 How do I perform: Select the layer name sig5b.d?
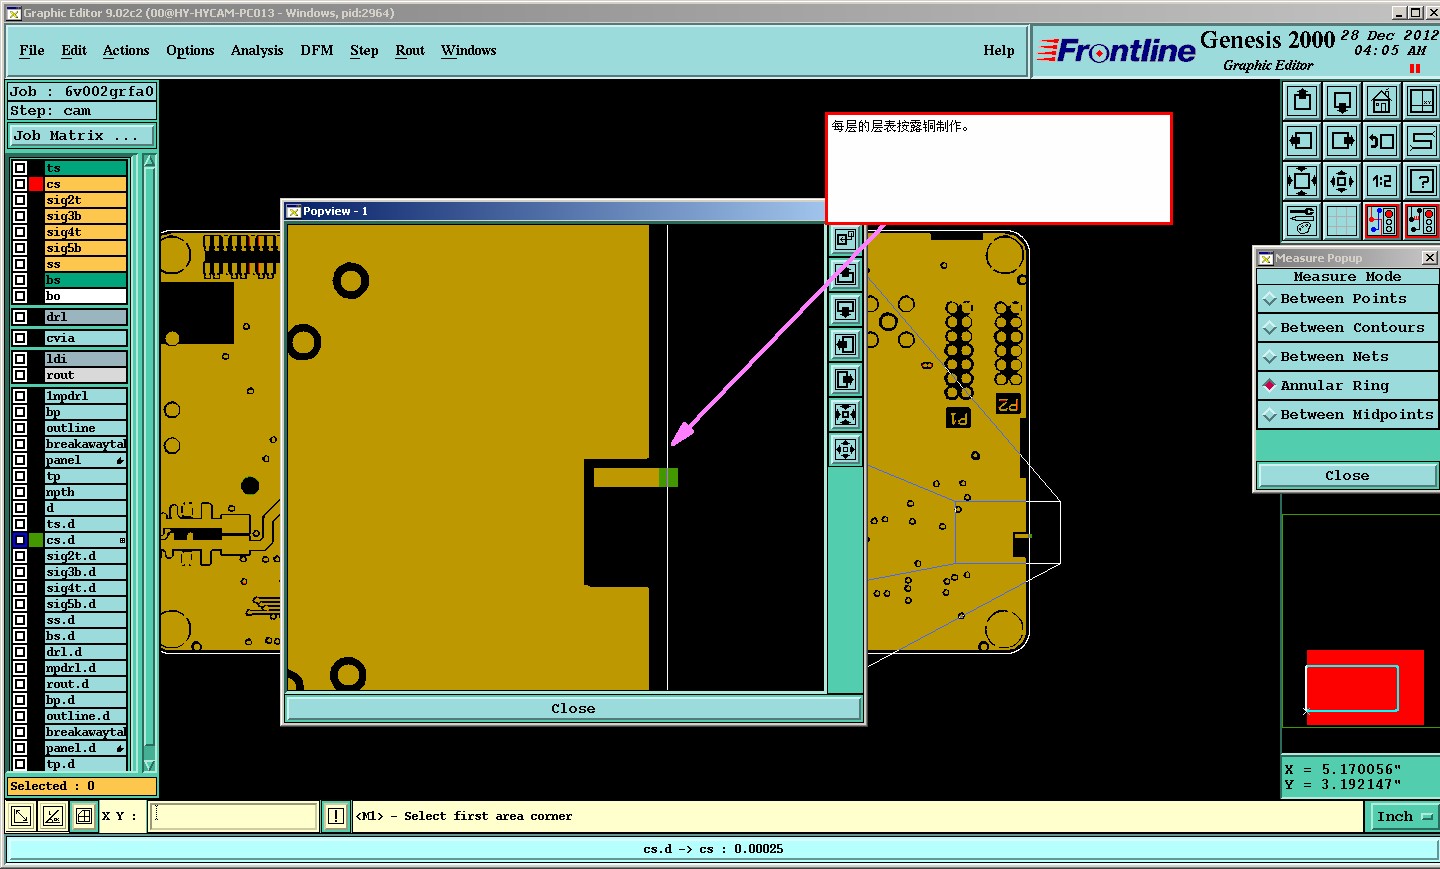coord(86,604)
